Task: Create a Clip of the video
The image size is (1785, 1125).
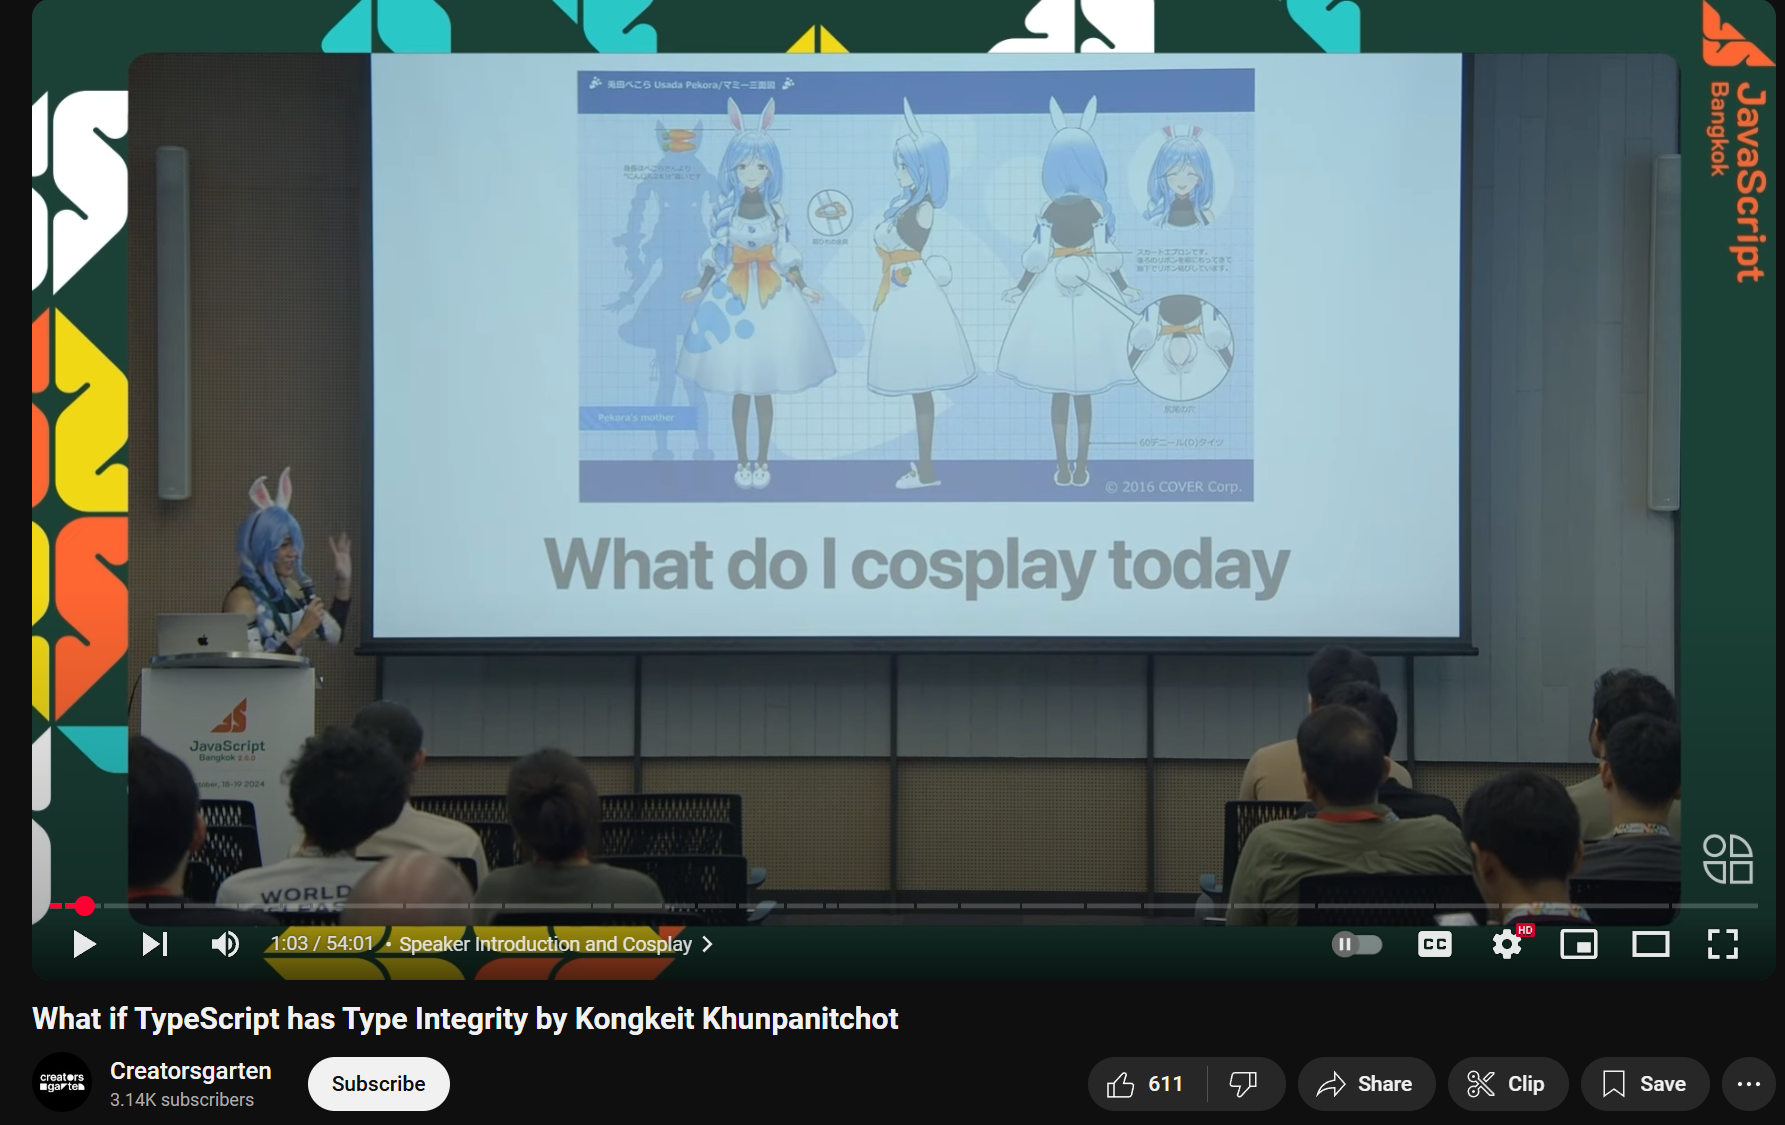Action: [1507, 1084]
